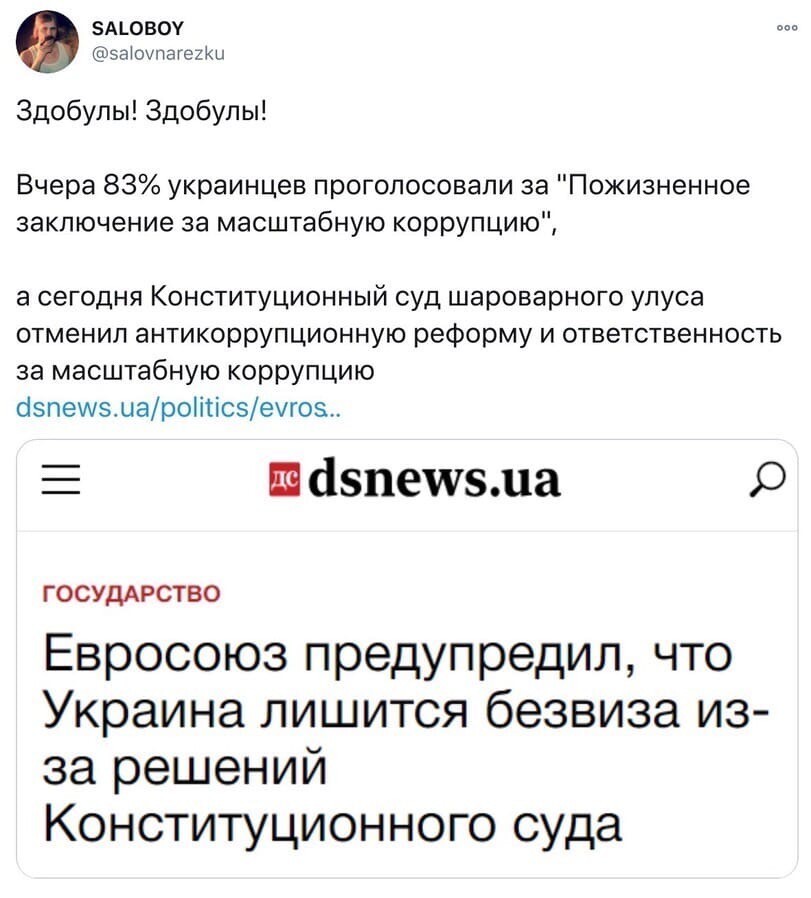Open the tweet's three-dot more options

coord(787,27)
